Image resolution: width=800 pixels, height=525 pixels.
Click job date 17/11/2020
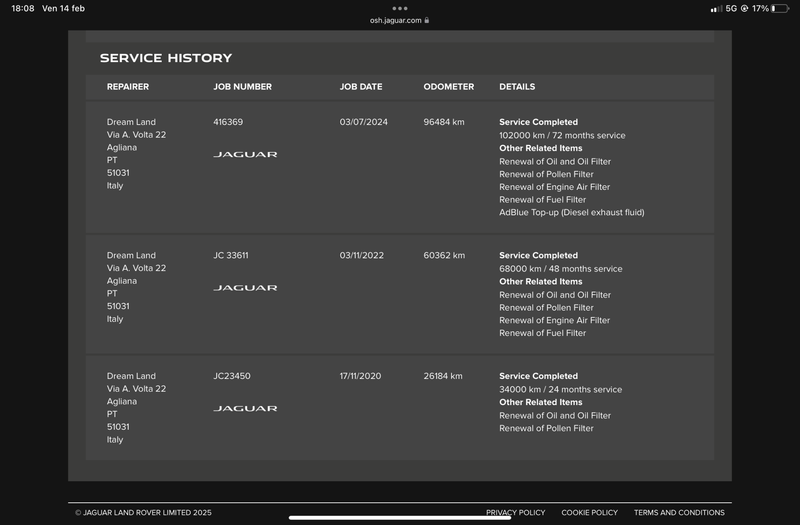[x=360, y=376]
